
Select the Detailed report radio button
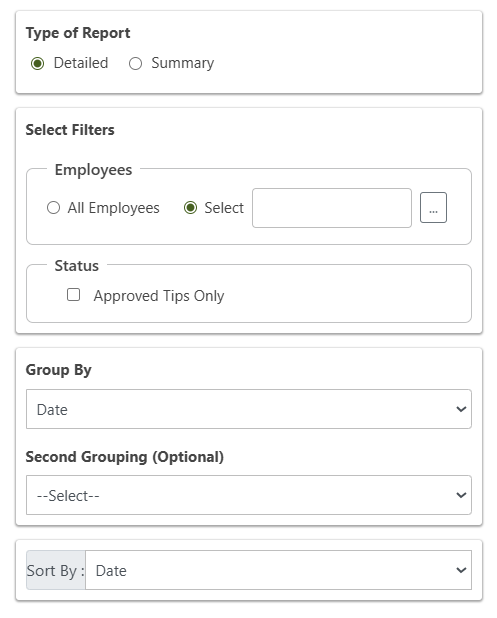click(37, 63)
